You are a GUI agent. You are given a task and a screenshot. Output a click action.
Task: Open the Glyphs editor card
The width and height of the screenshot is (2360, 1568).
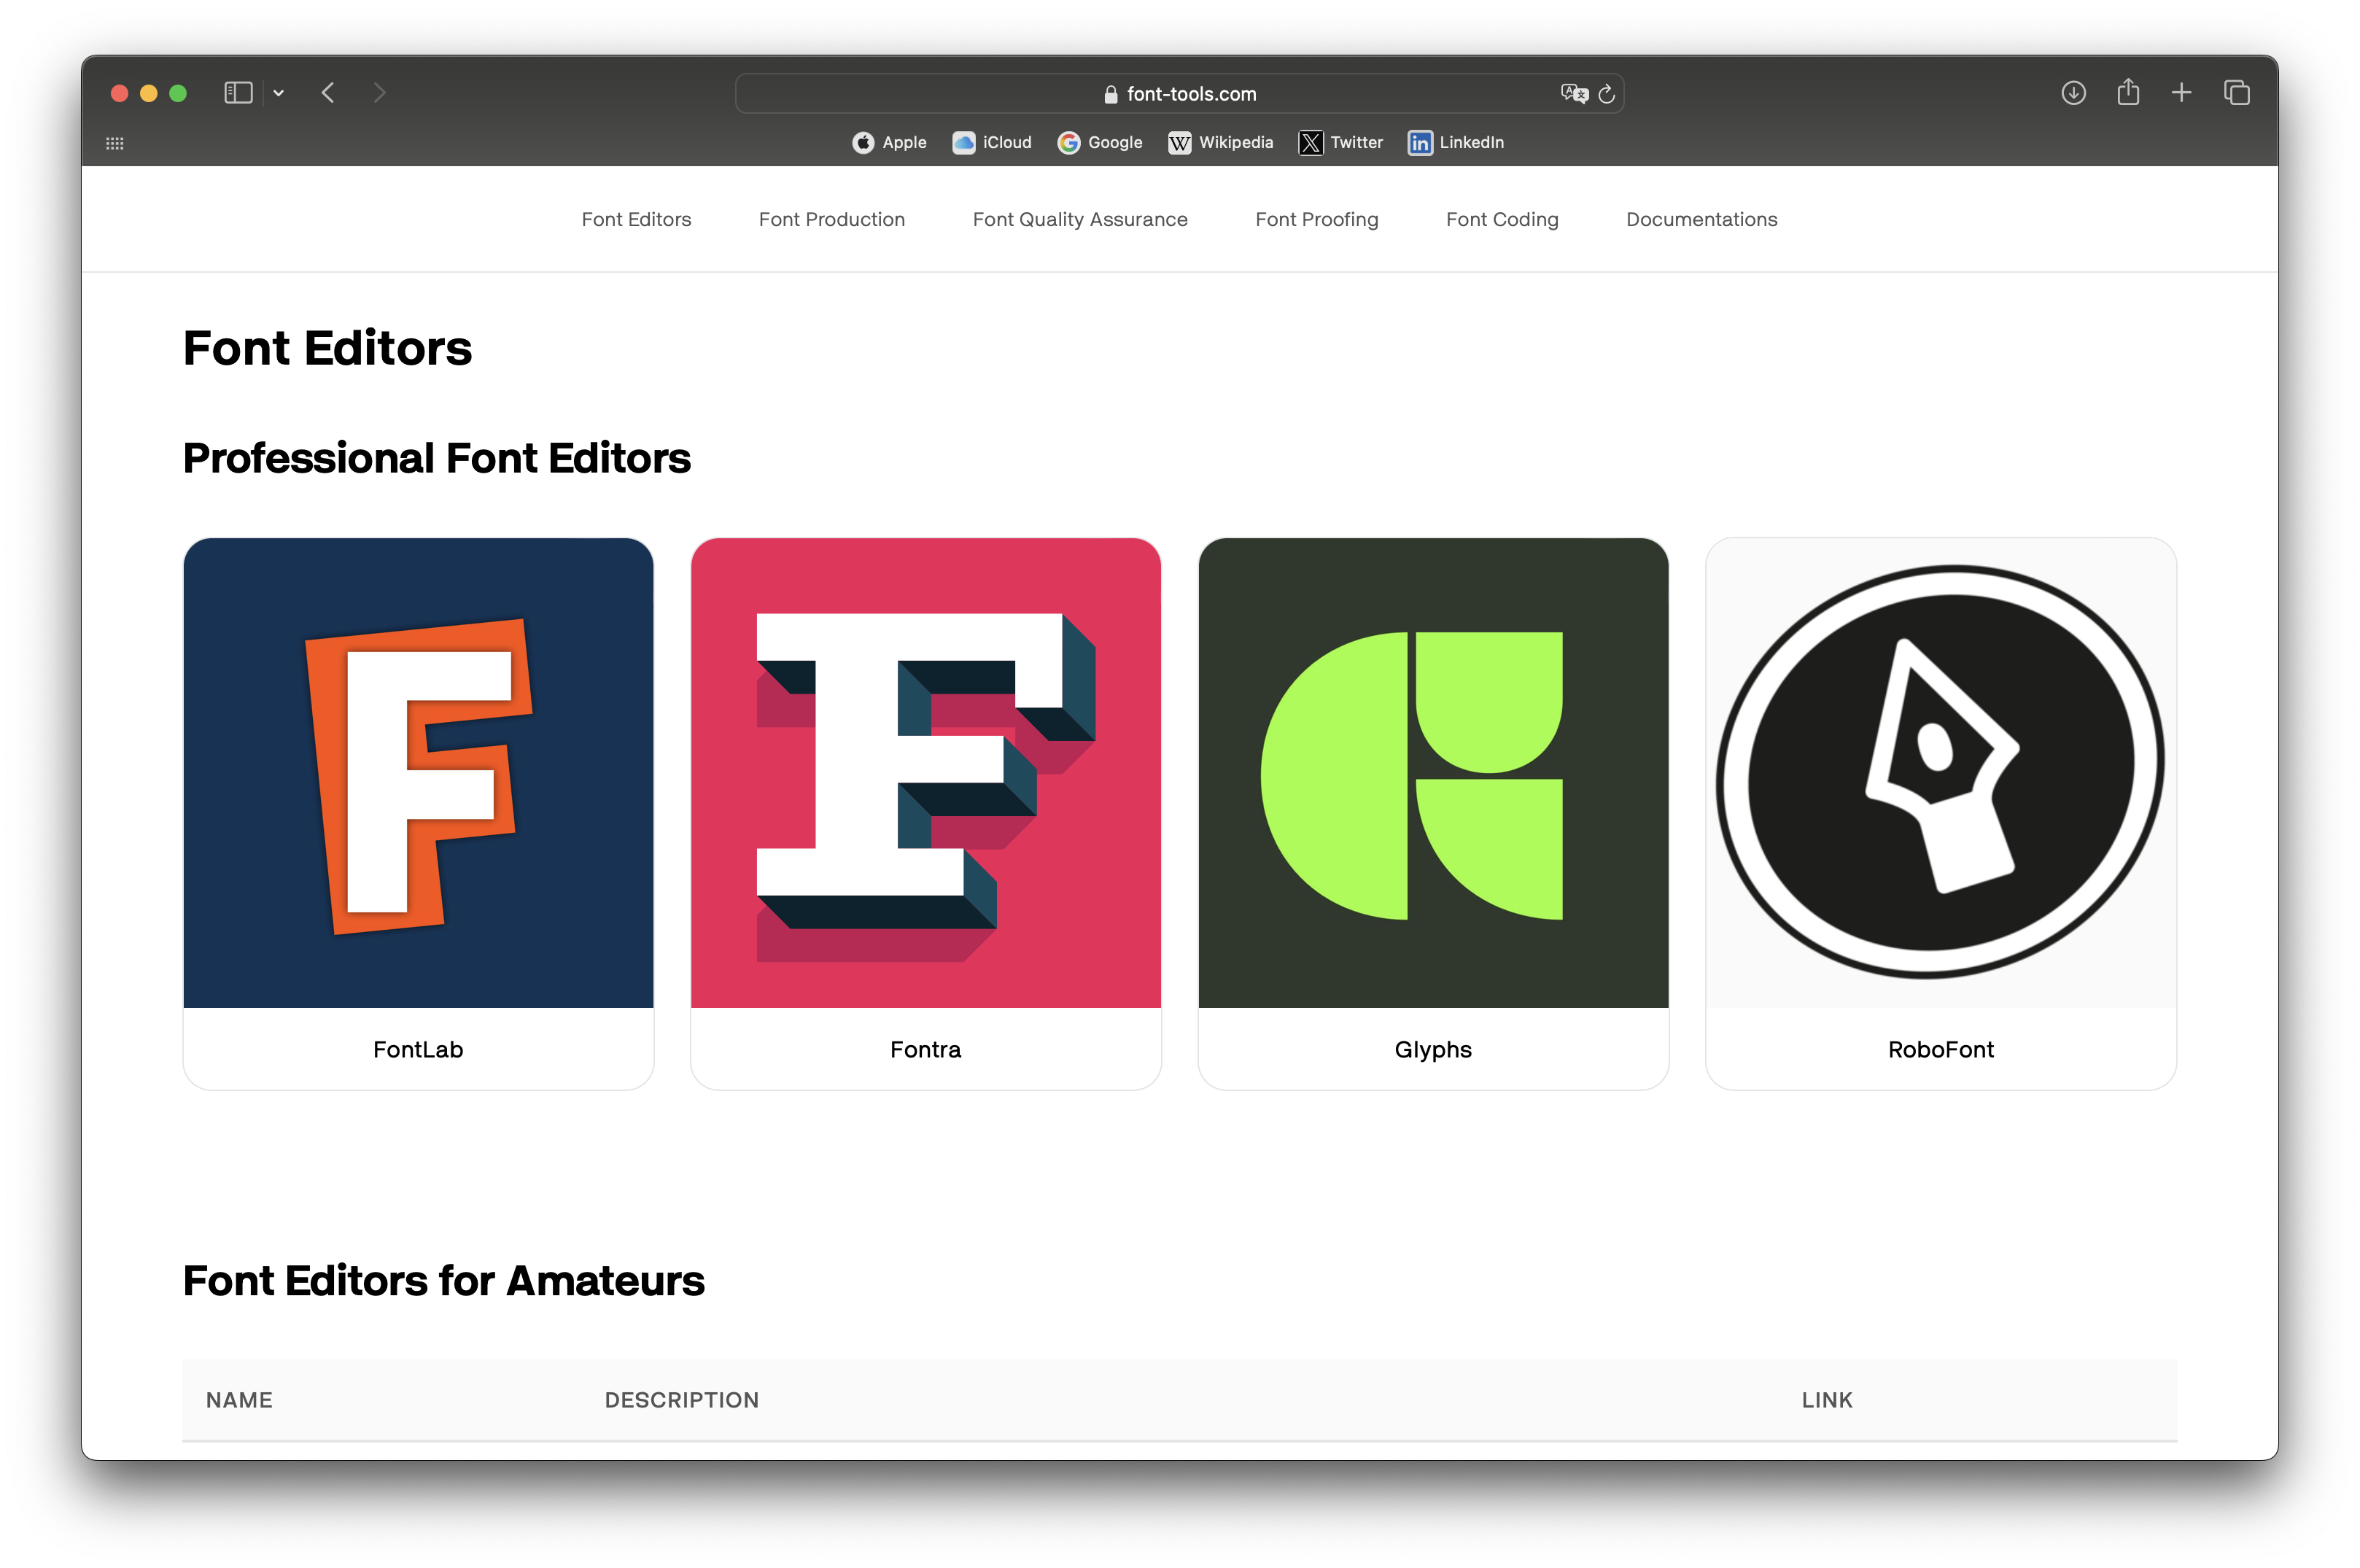(1433, 812)
